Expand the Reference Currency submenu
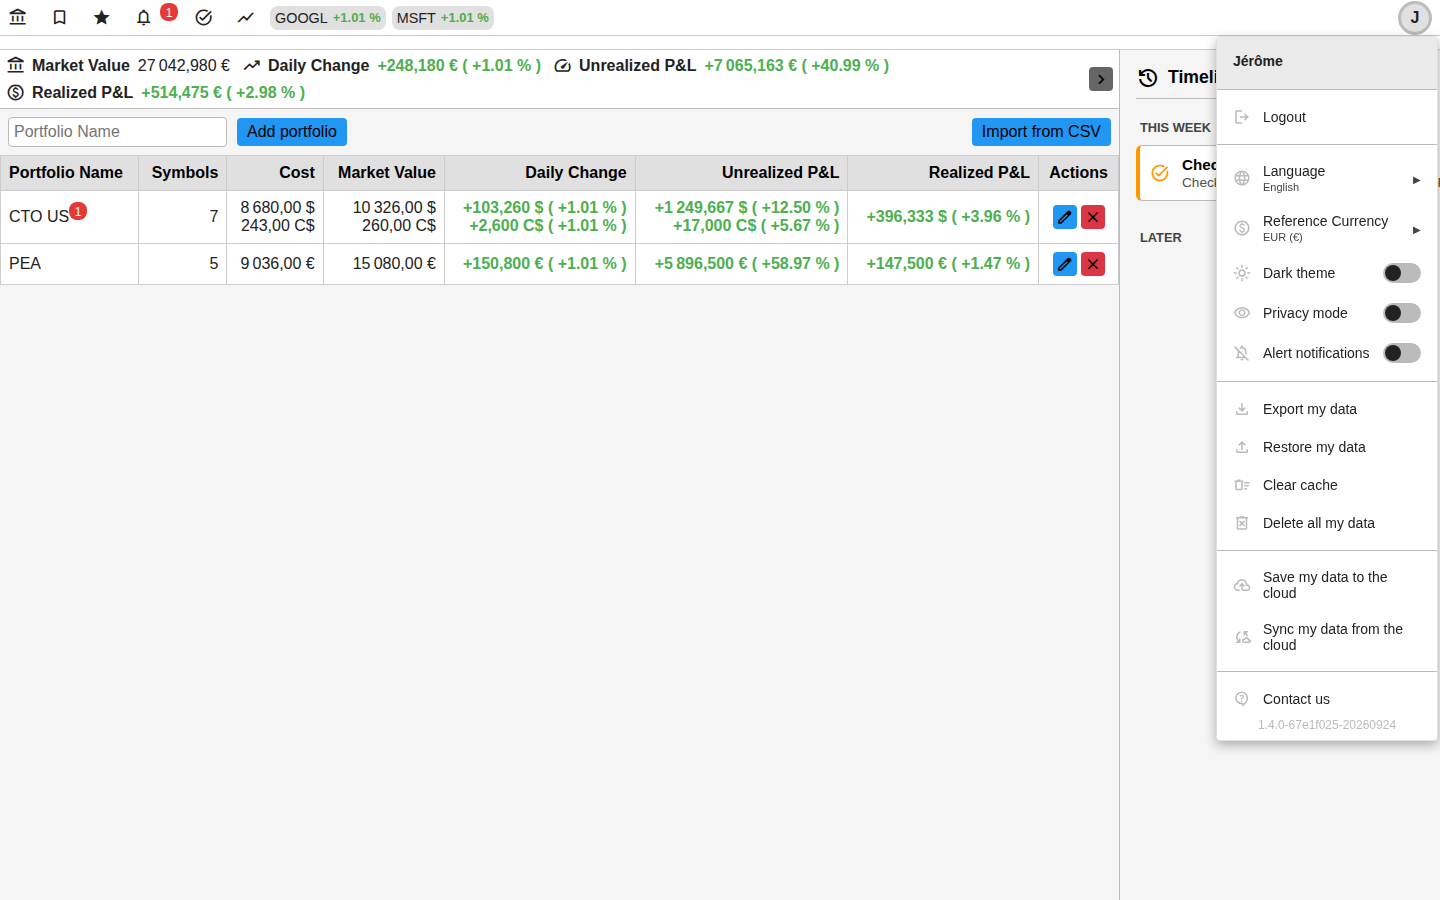This screenshot has width=1440, height=900. click(x=1327, y=228)
